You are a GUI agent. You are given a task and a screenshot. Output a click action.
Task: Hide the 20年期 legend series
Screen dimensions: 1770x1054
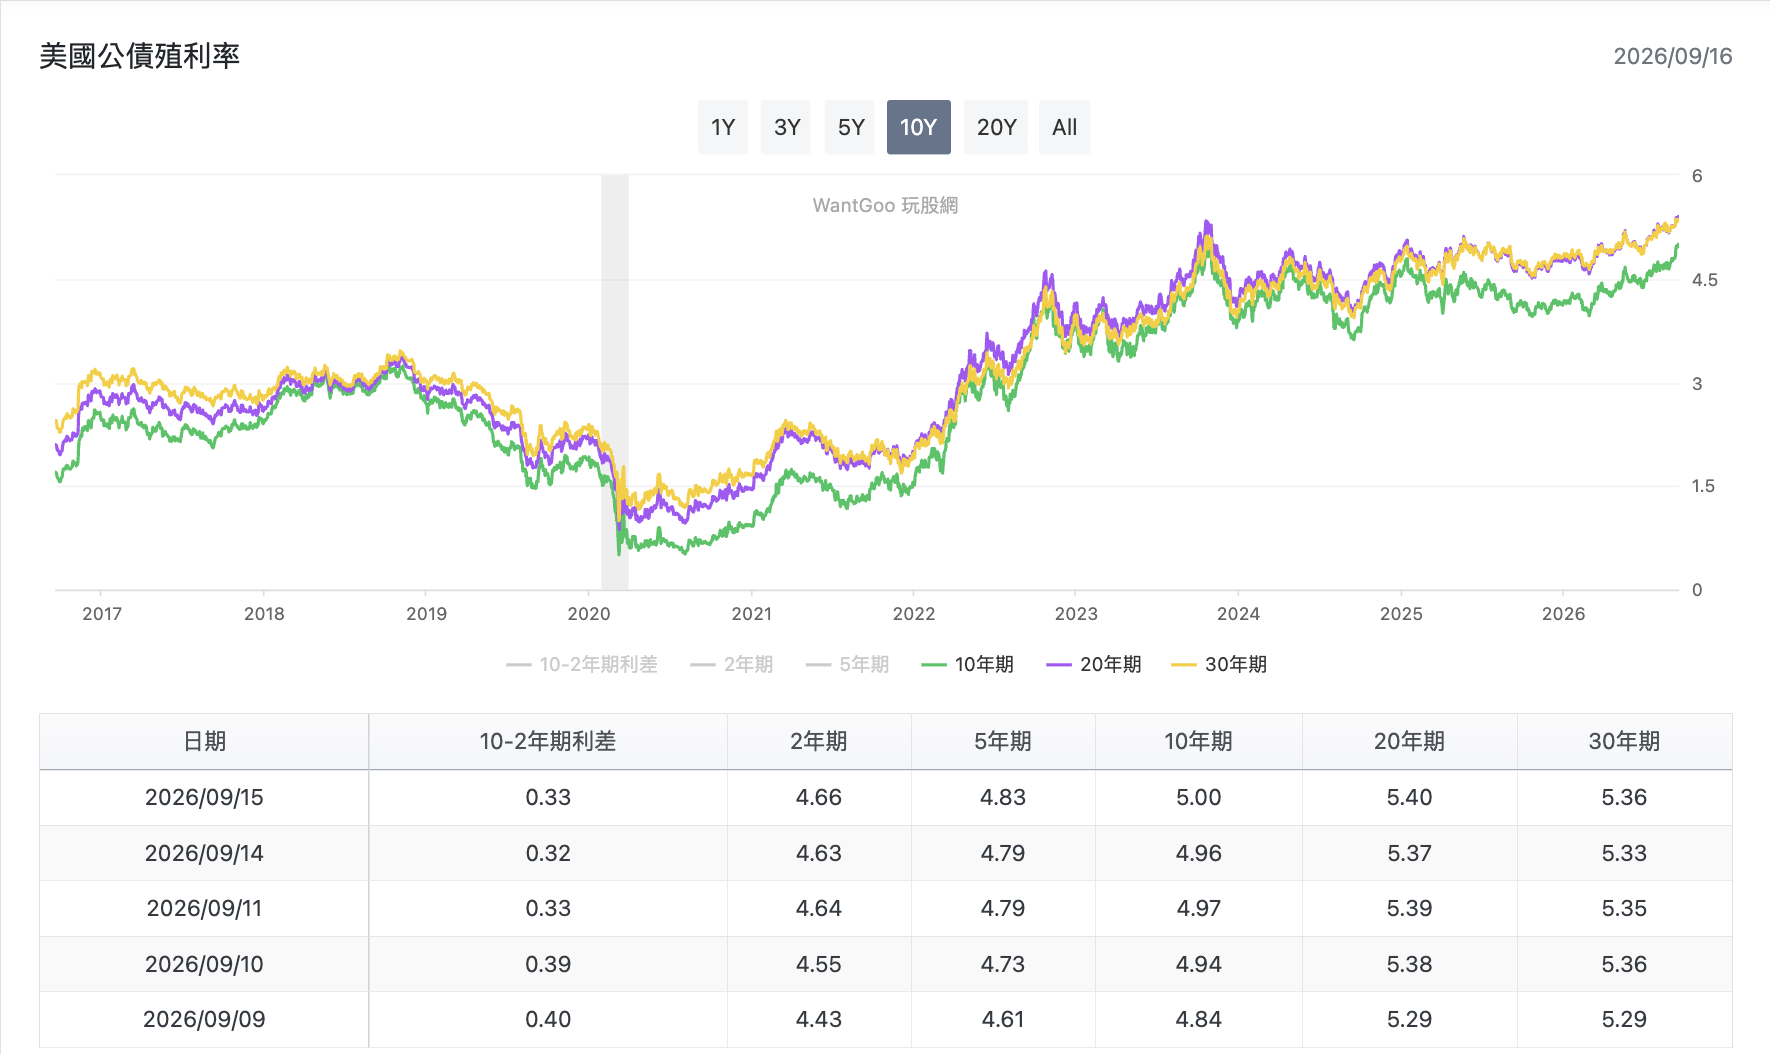click(x=1093, y=664)
